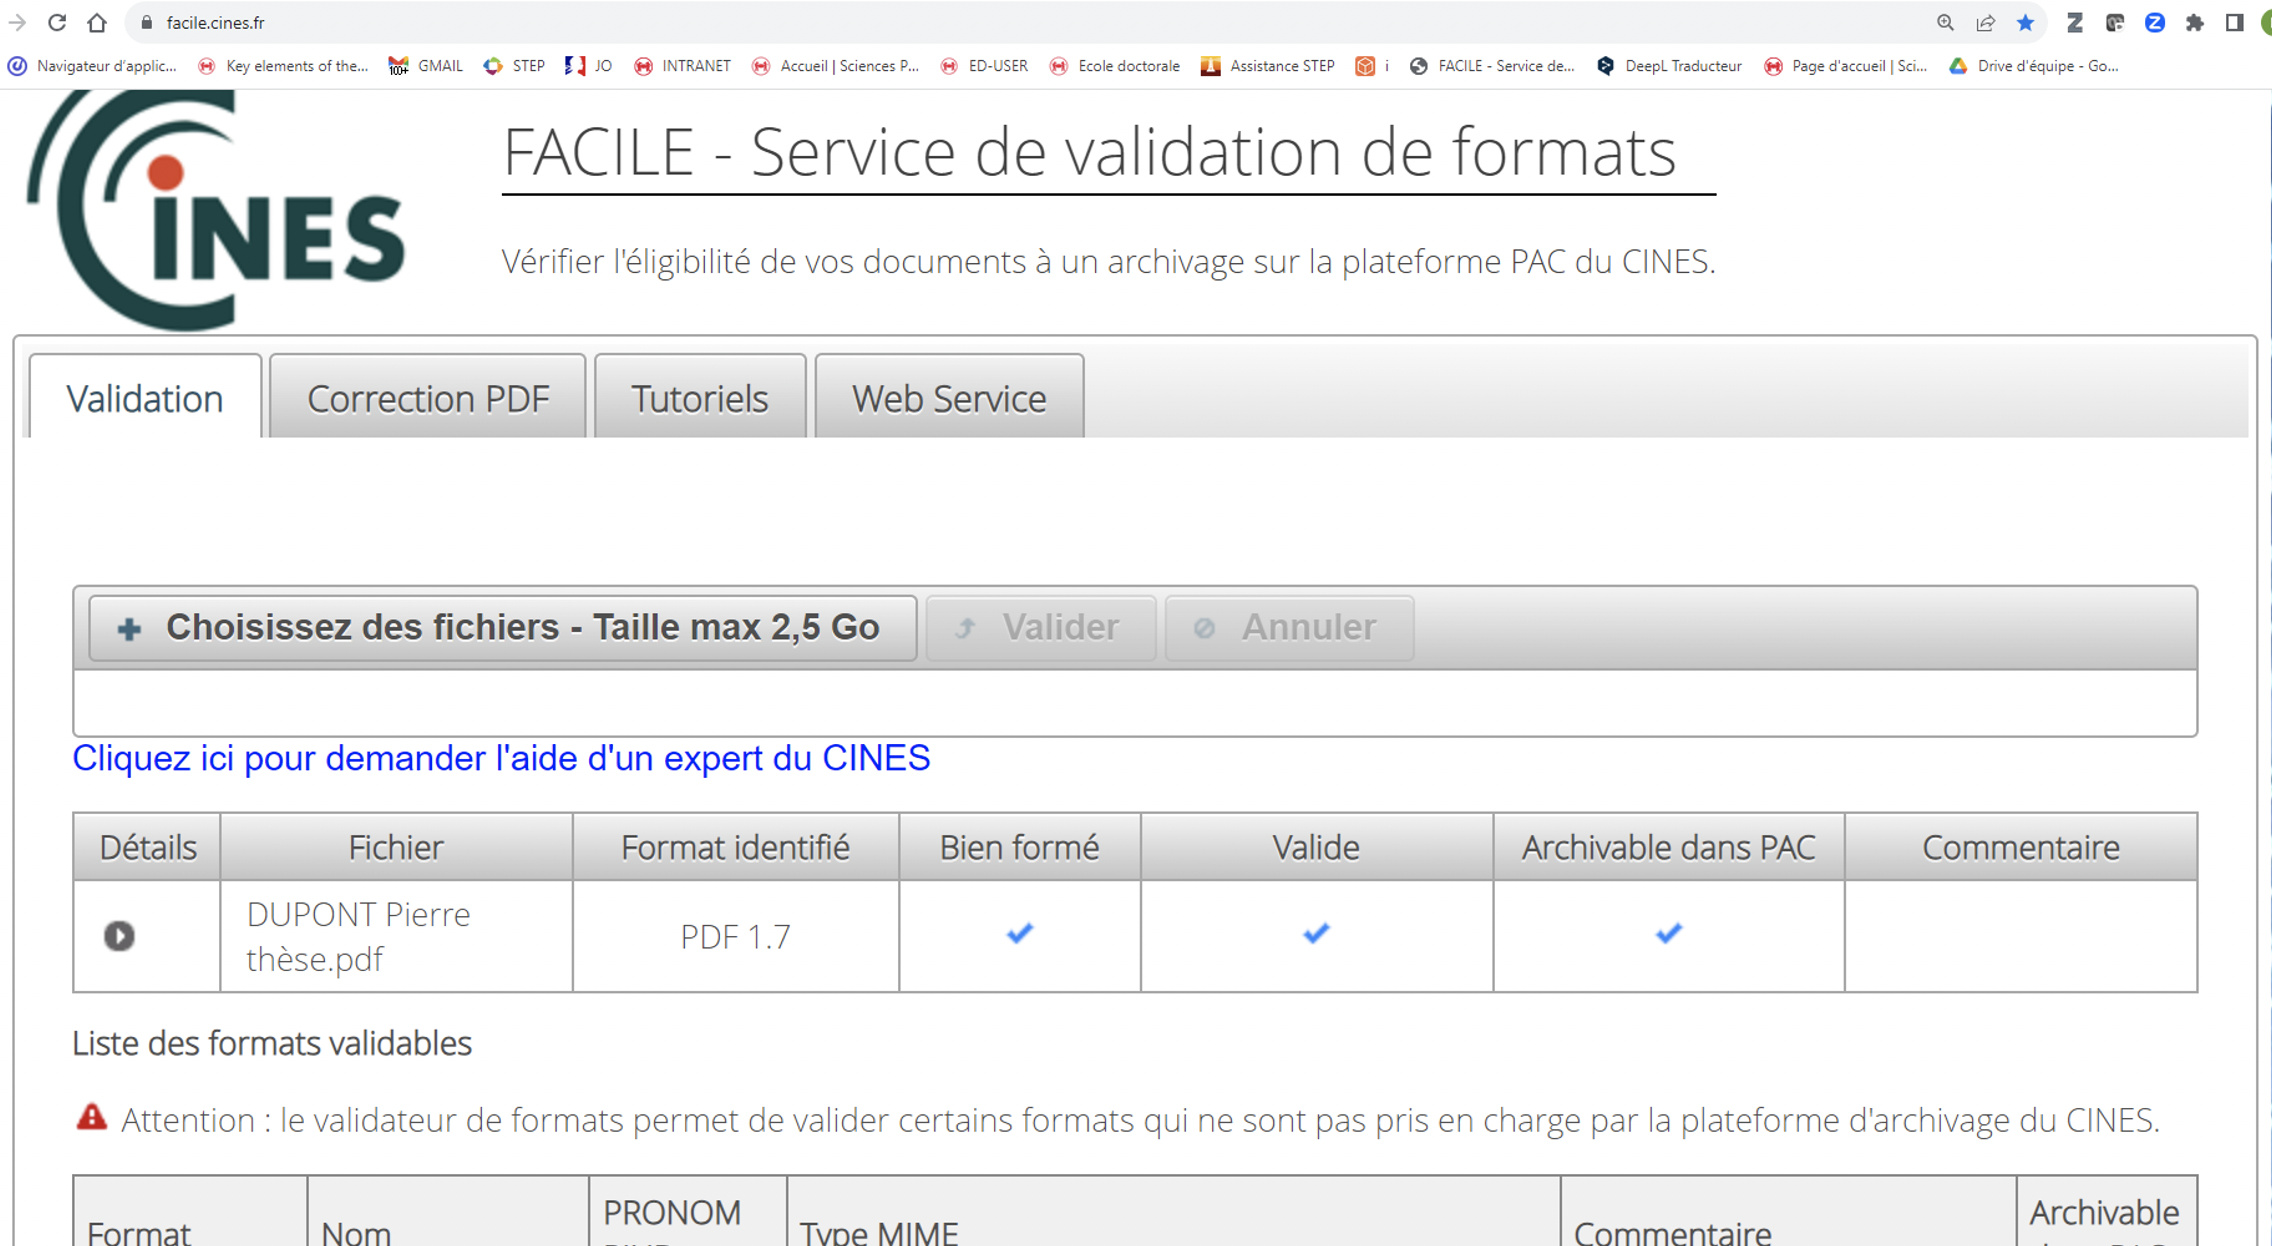This screenshot has height=1246, width=2272.
Task: Click the Liste des formats validables heading
Action: [x=272, y=1043]
